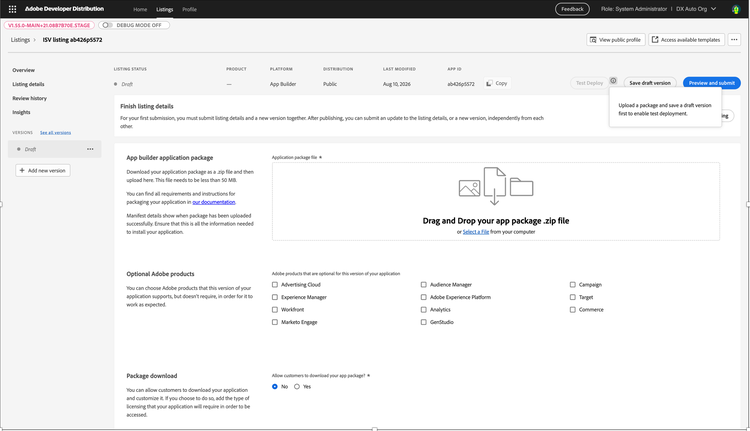Check Workfront option
The image size is (750, 431).
coord(275,309)
